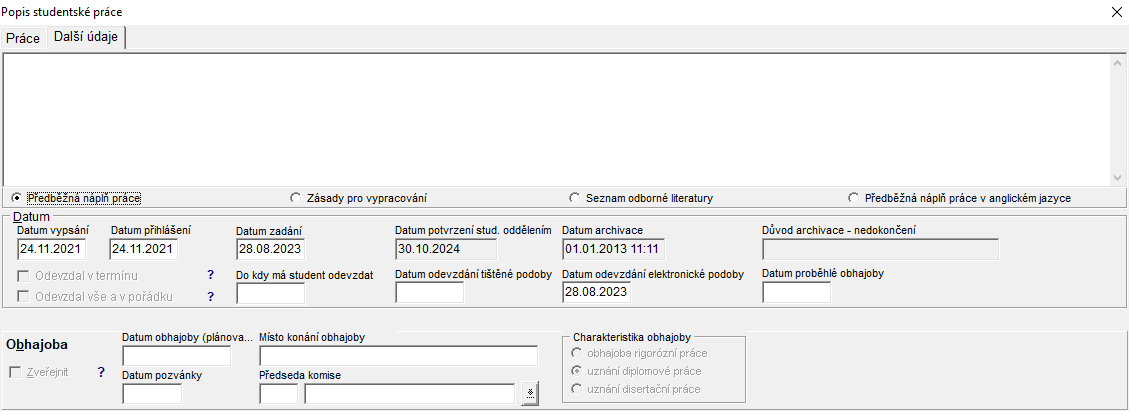Select the Seznam odborné literatury radio button
This screenshot has width=1129, height=411.
coord(574,198)
